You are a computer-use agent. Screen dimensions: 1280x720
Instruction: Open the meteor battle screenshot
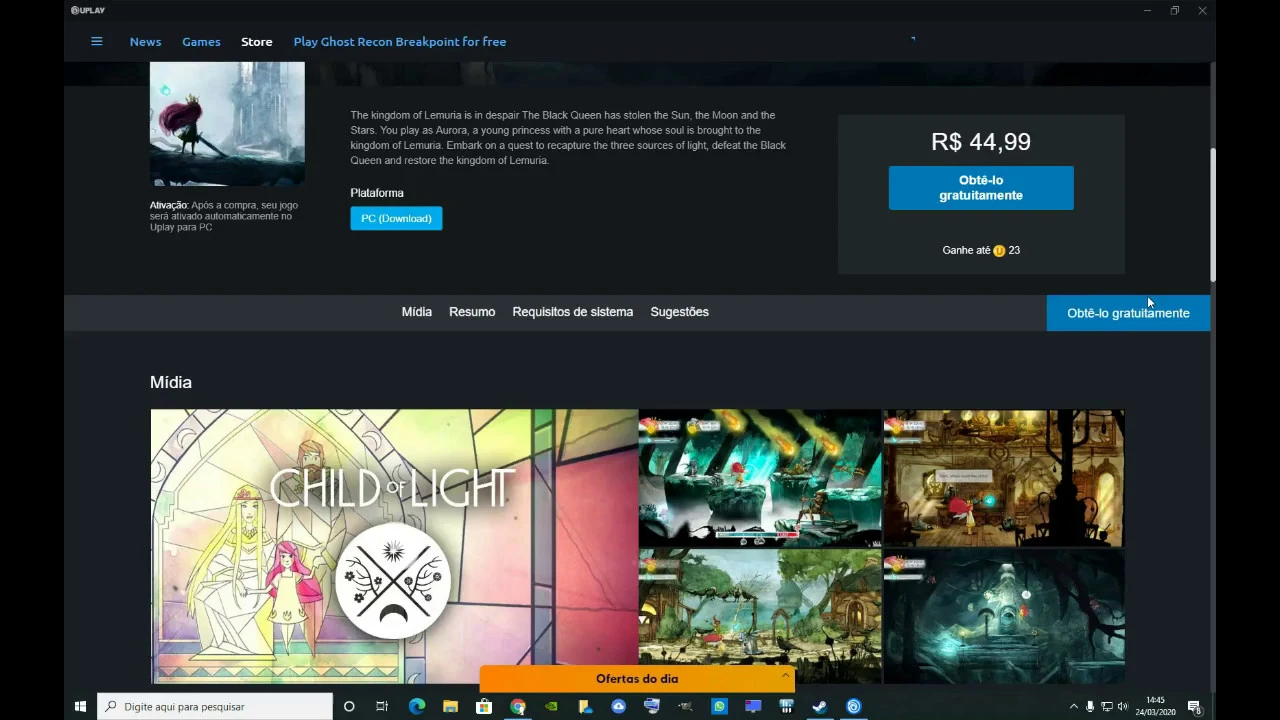760,478
